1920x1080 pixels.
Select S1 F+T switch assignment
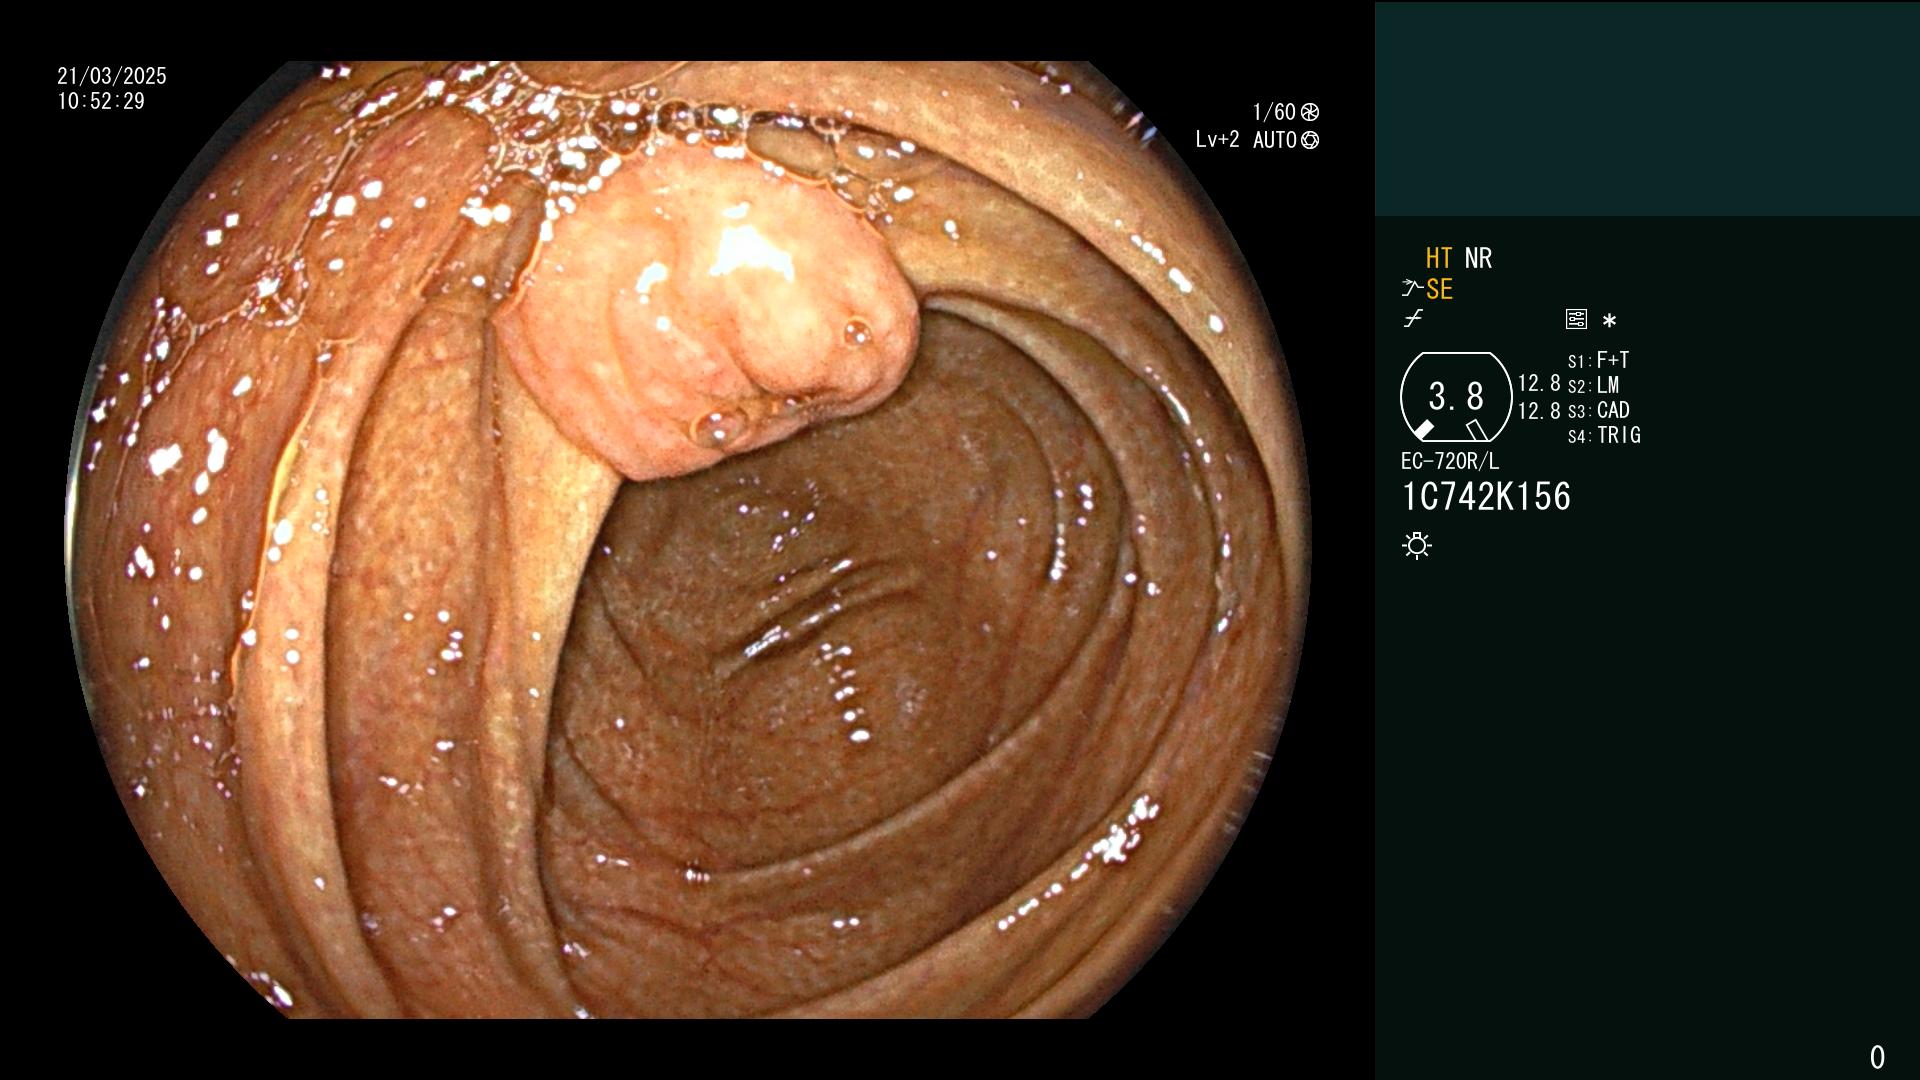click(1598, 360)
